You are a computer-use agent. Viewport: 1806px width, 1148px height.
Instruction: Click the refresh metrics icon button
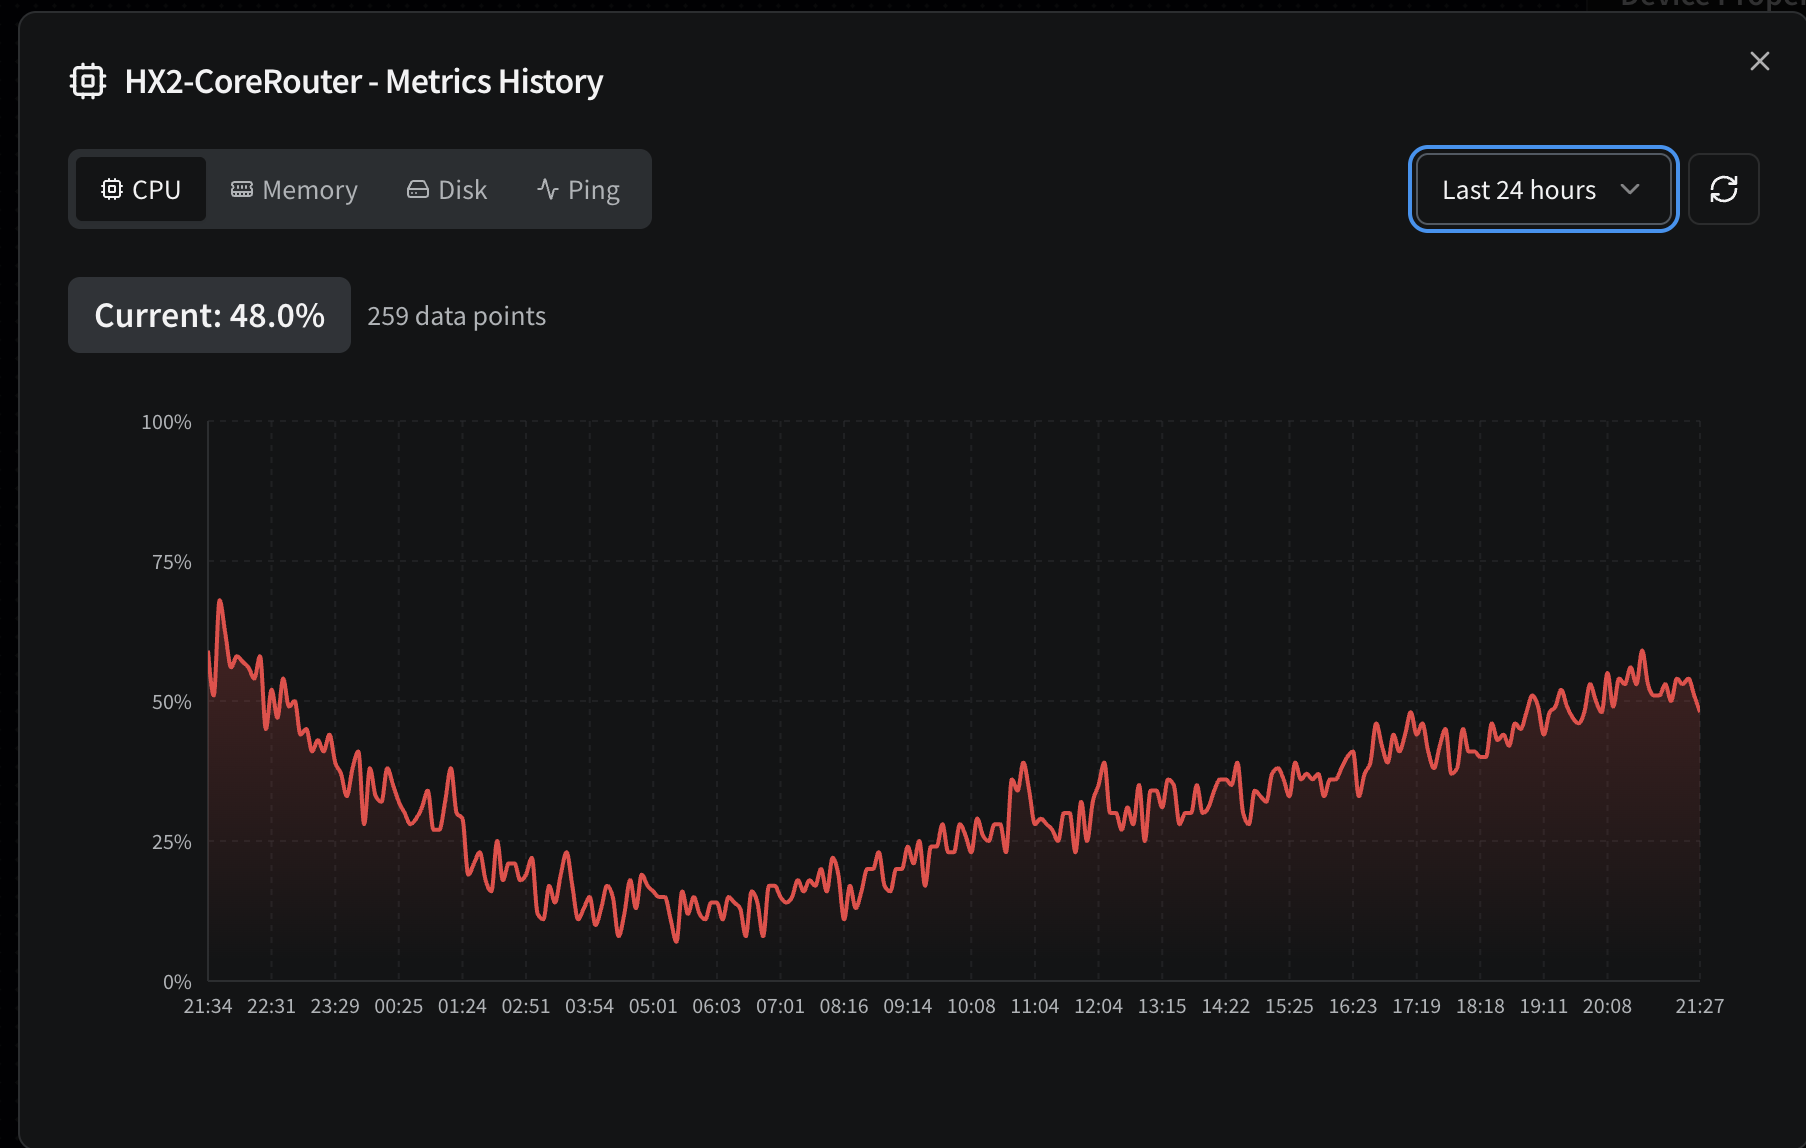pyautogui.click(x=1723, y=189)
